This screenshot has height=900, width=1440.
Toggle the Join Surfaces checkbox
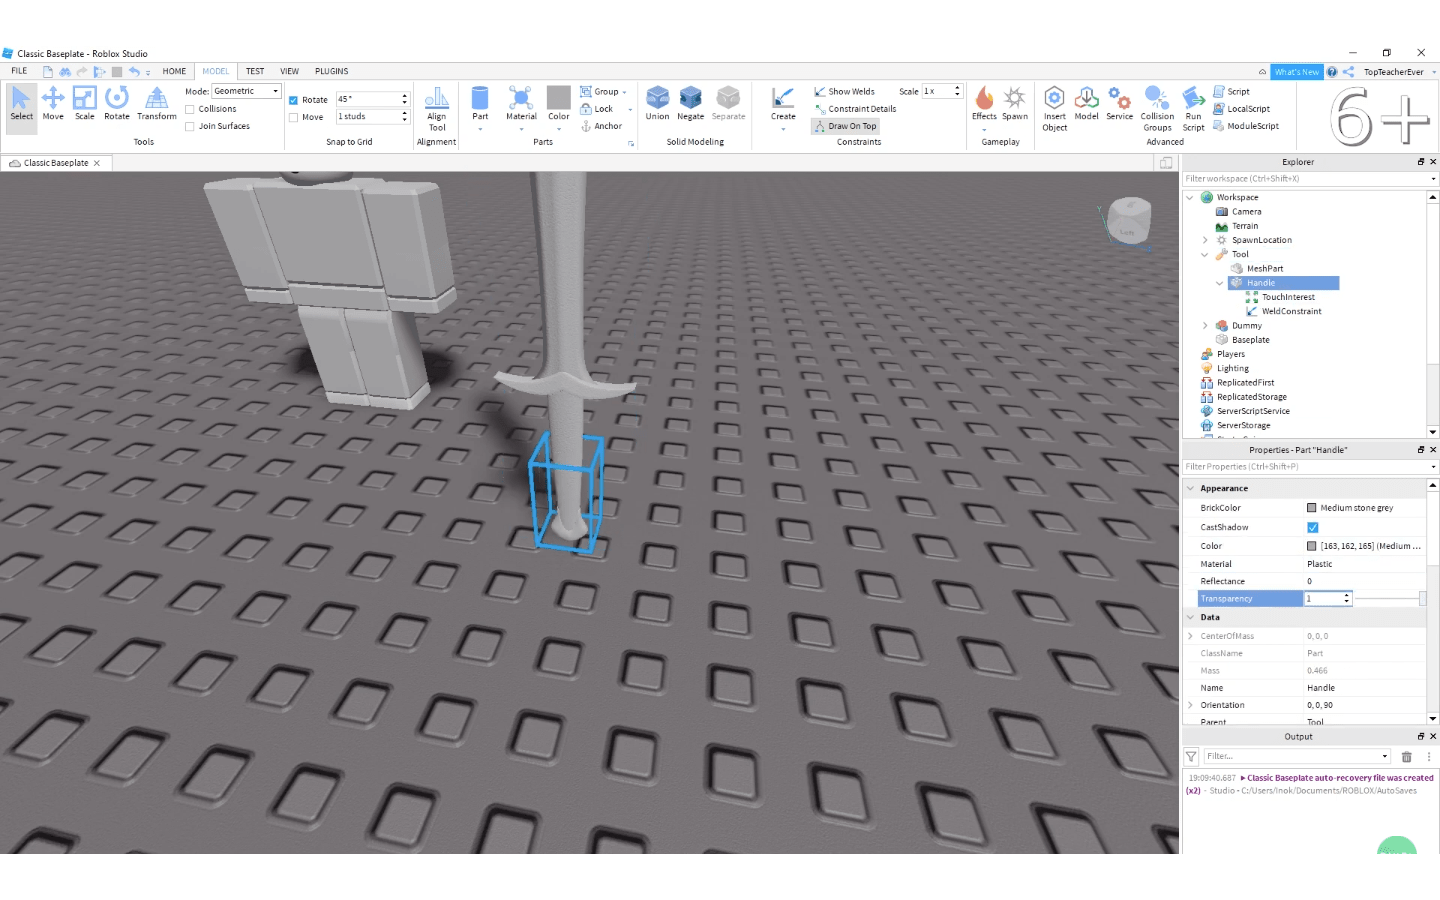190,126
